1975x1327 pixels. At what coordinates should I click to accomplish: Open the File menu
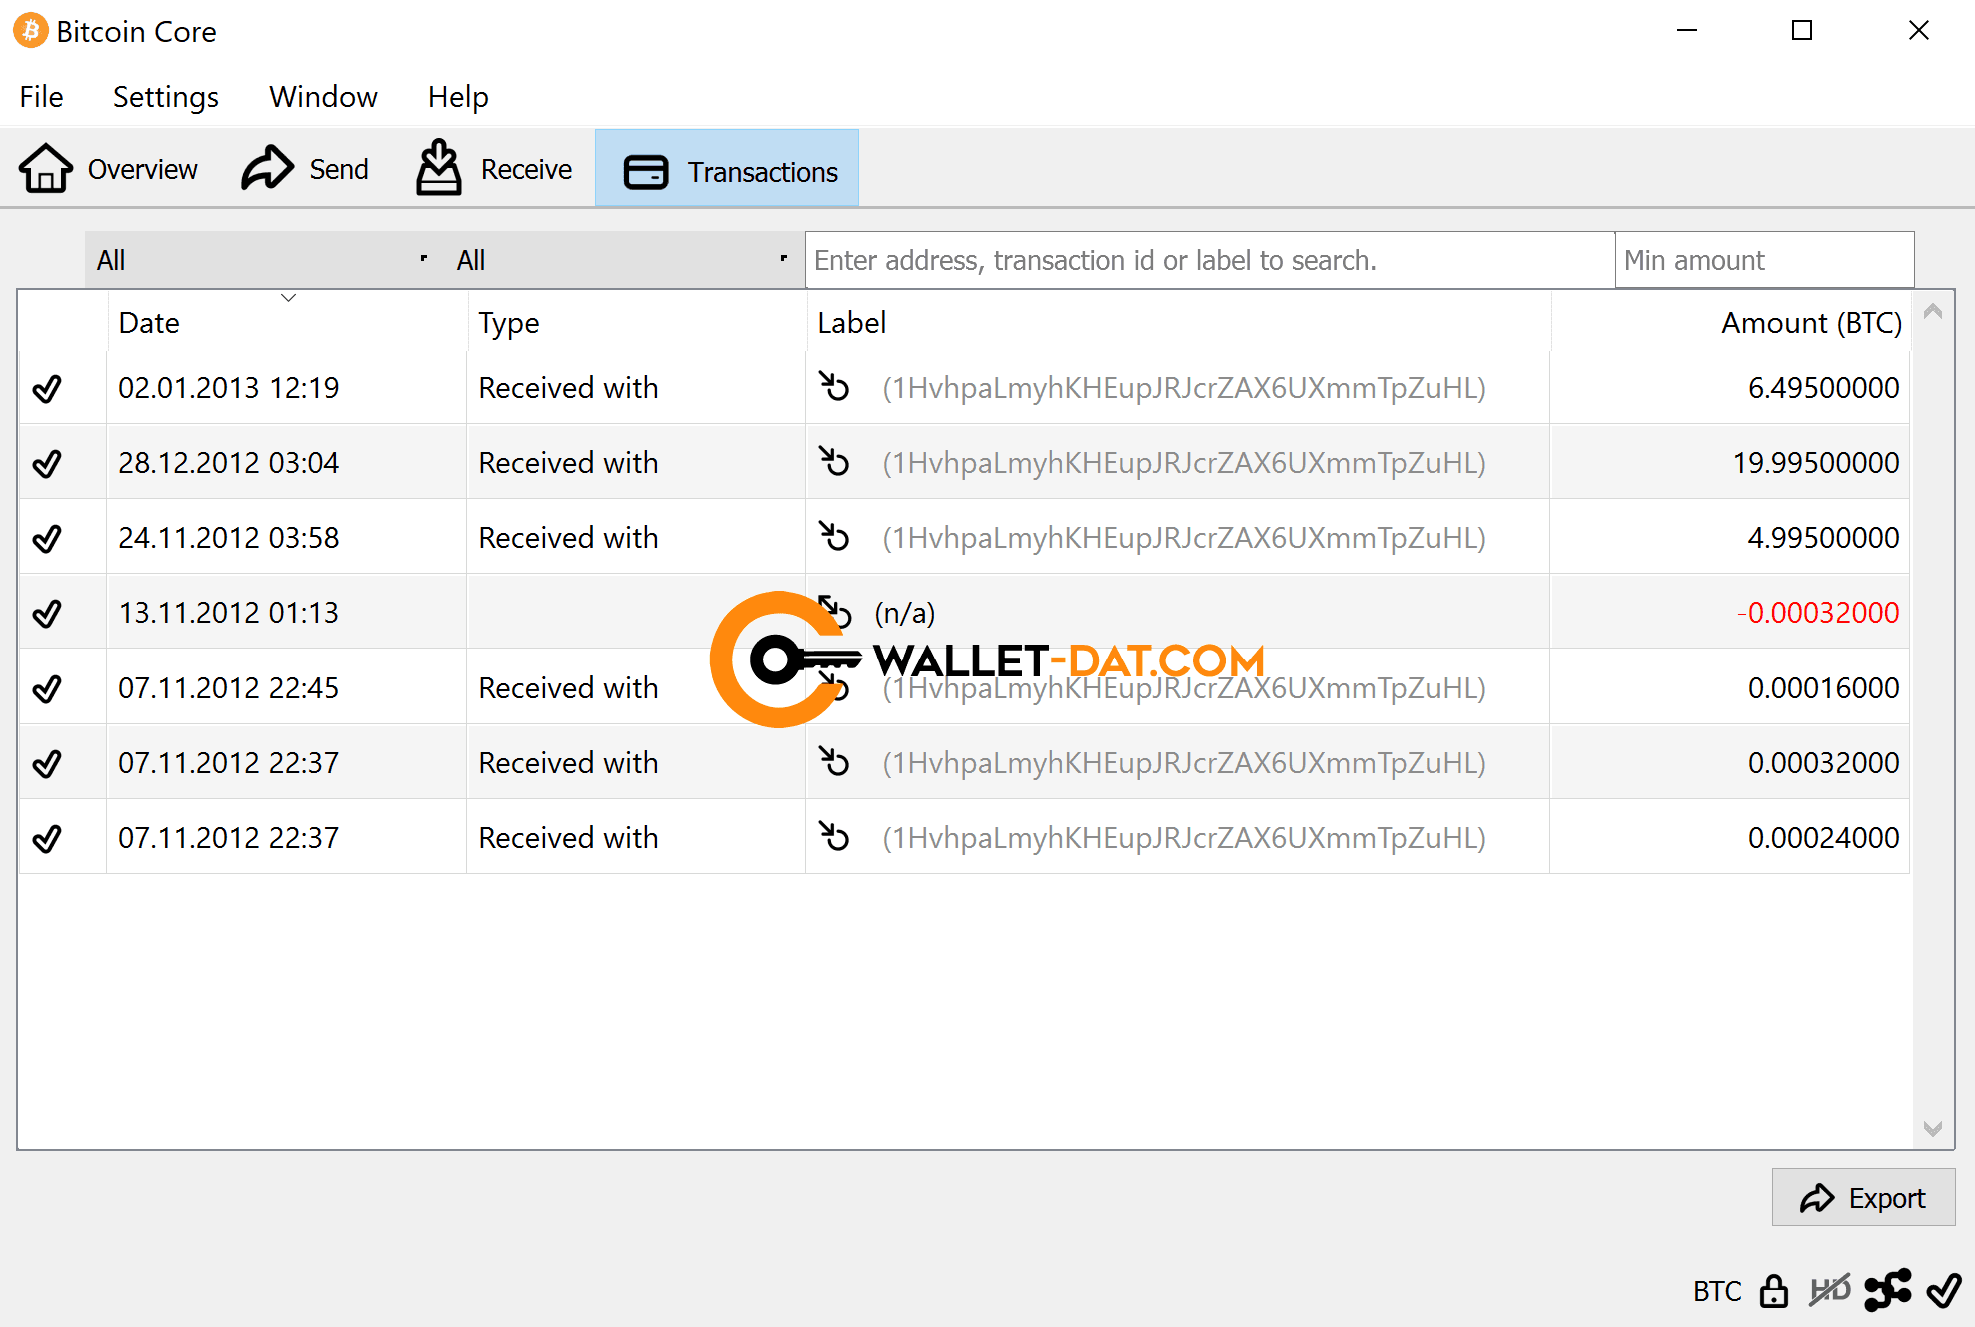click(40, 96)
